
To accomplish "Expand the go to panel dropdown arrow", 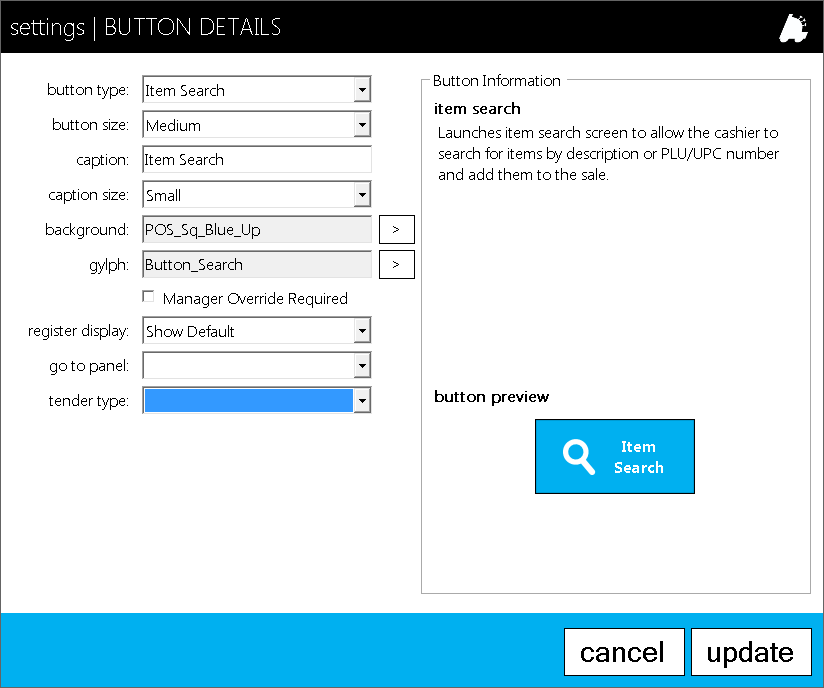I will (x=362, y=366).
